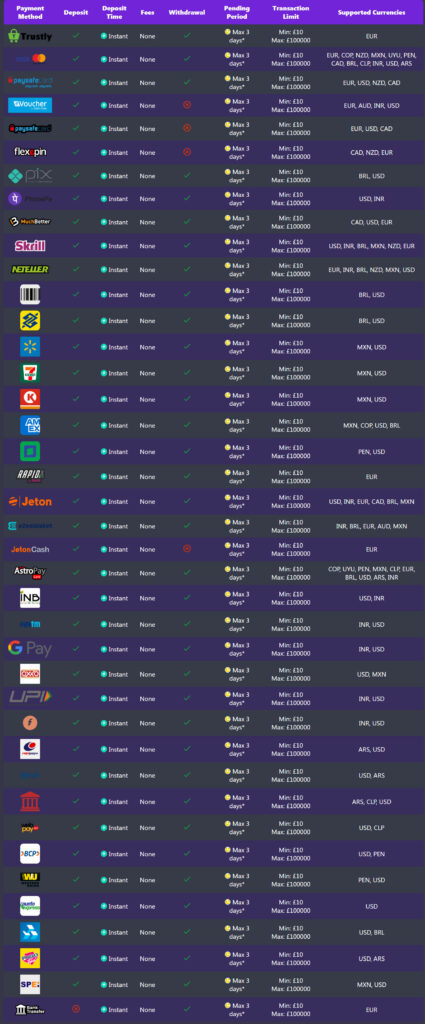Click the Trustly payment logo
The width and height of the screenshot is (425, 1024).
coord(30,37)
